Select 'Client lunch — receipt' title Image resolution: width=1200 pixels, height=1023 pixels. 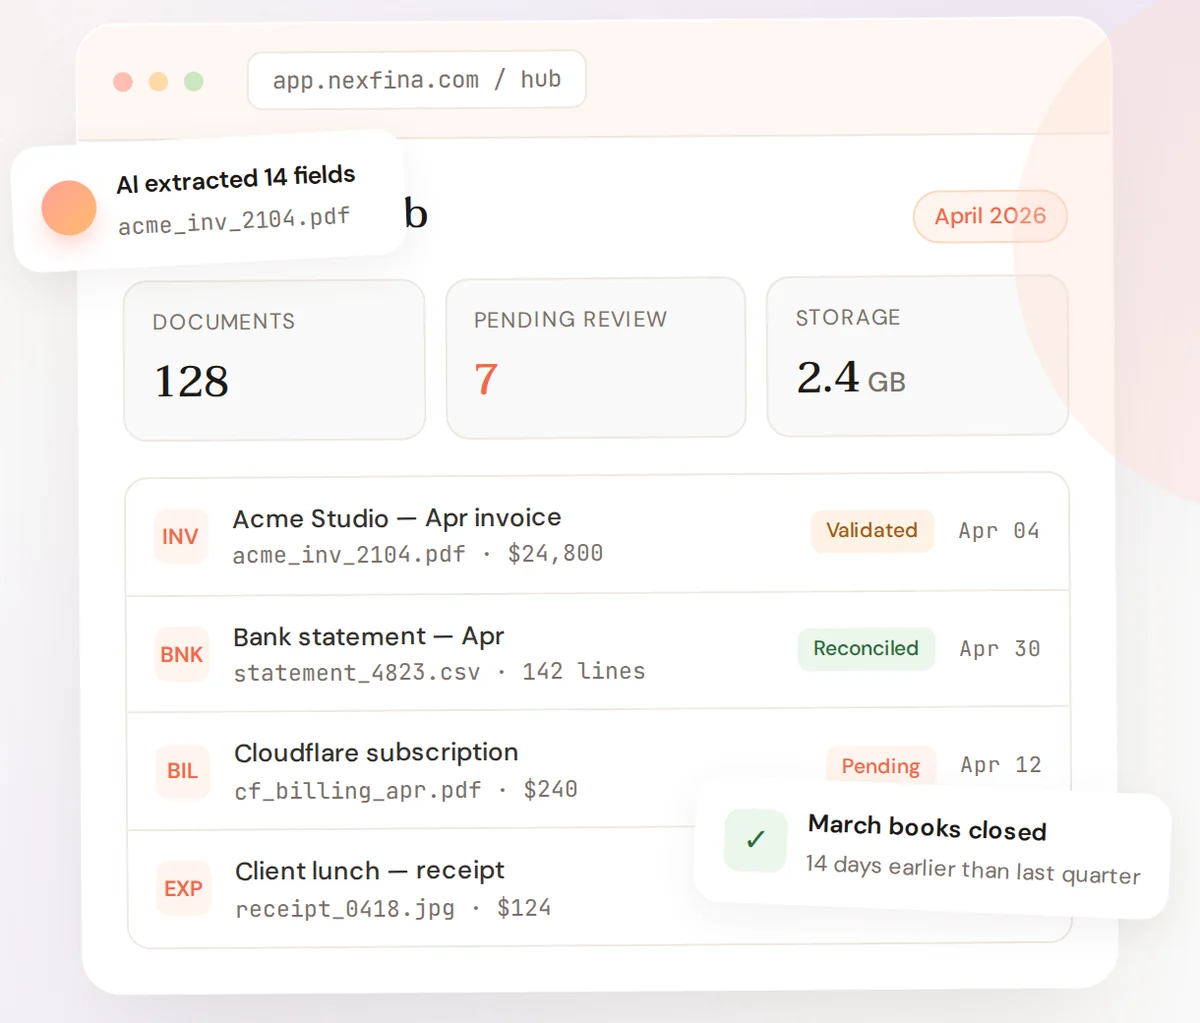click(x=370, y=871)
